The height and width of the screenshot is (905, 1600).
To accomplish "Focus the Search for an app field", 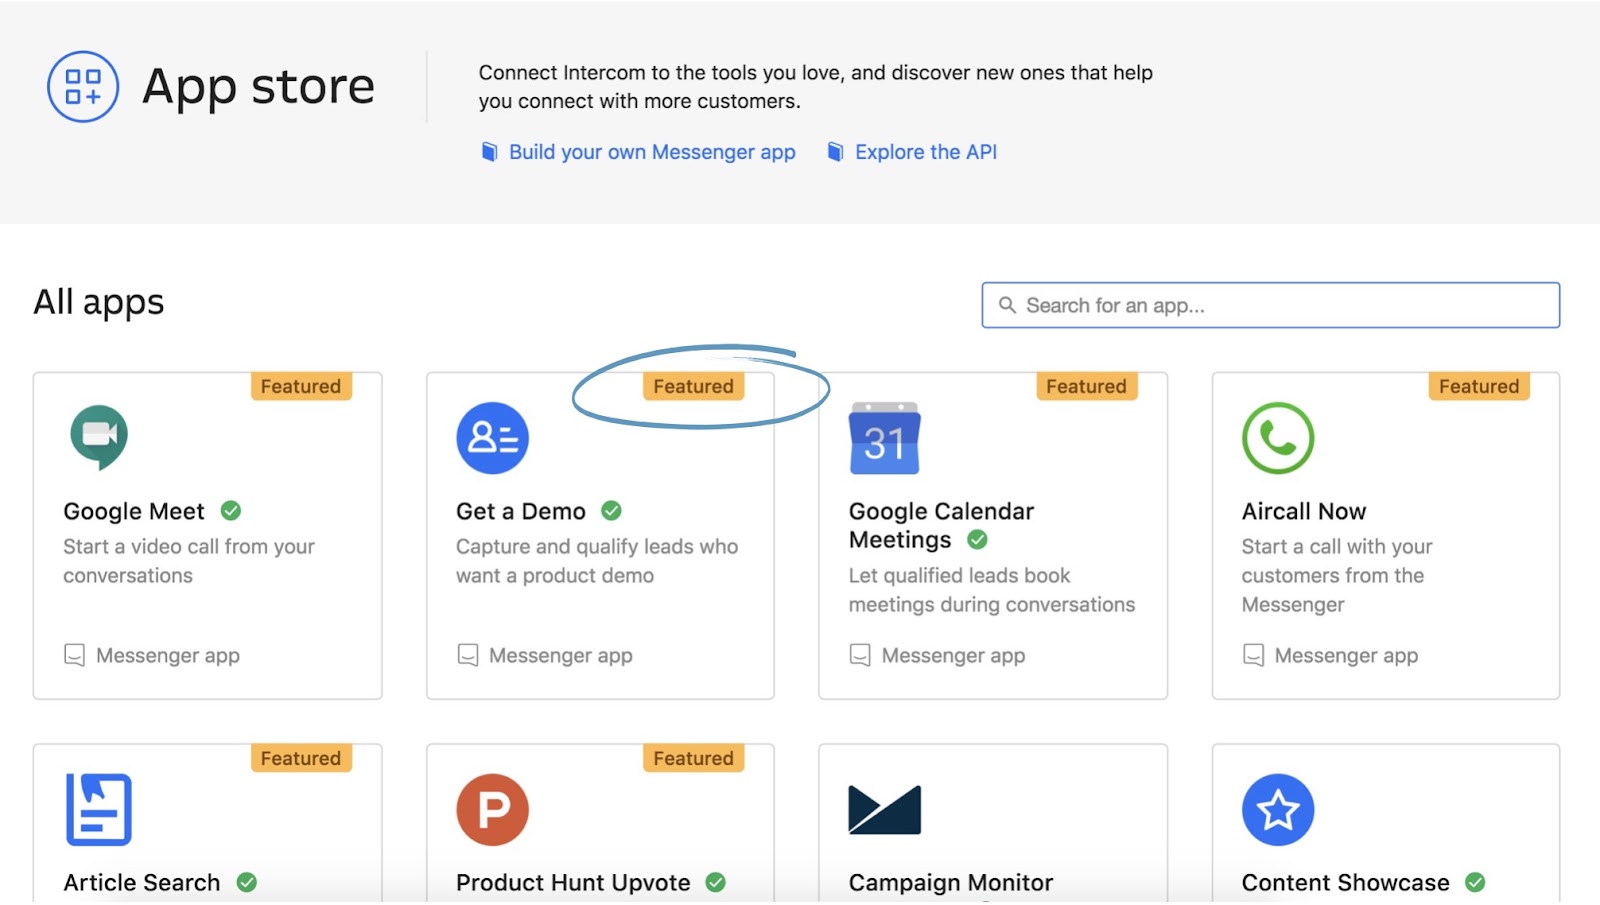I will [1271, 305].
